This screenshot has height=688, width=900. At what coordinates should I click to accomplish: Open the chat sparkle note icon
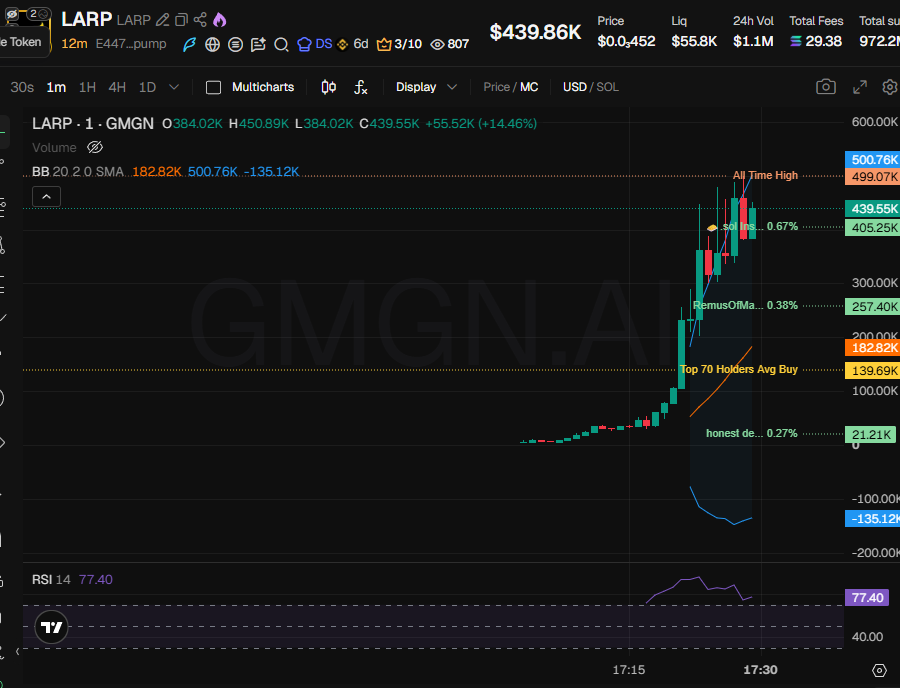point(258,44)
